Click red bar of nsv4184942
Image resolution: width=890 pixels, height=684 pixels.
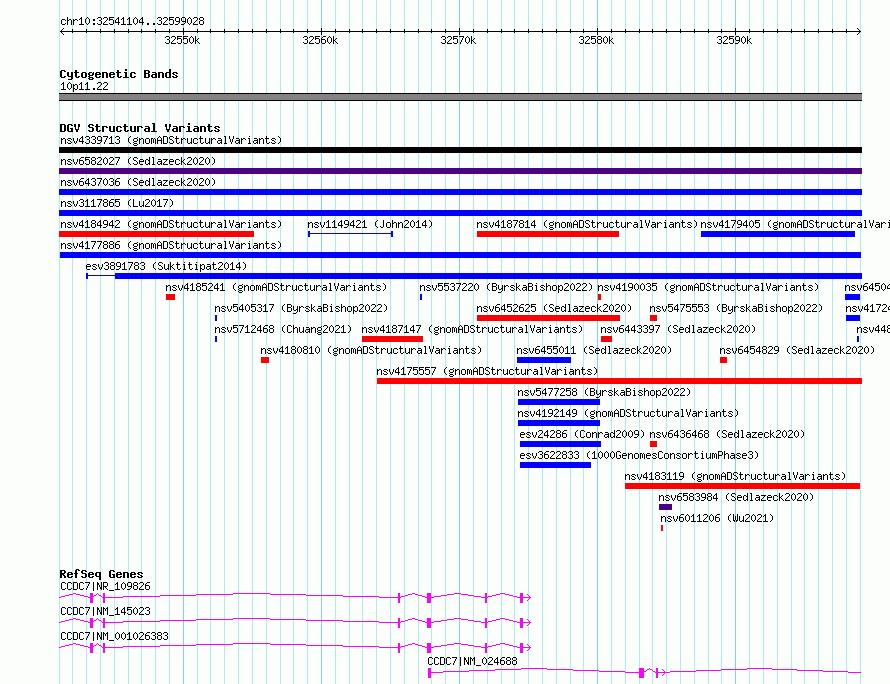click(156, 234)
